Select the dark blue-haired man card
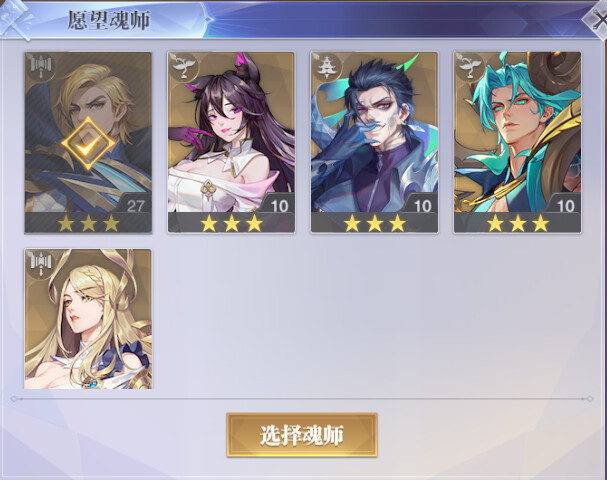Image resolution: width=607 pixels, height=480 pixels. click(374, 142)
